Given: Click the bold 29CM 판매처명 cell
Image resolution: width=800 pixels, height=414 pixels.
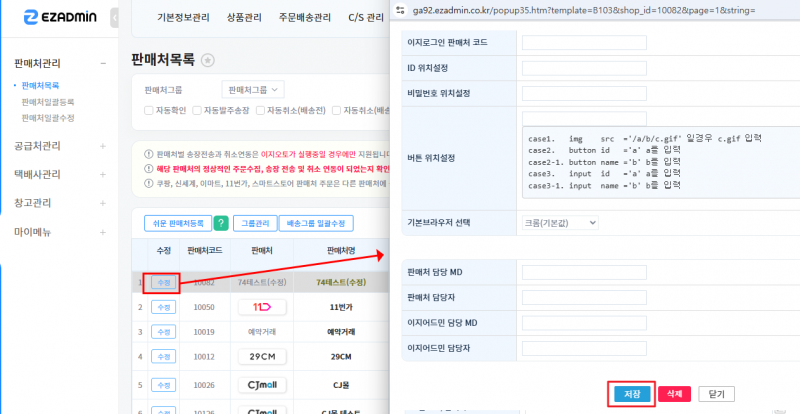Looking at the screenshot, I should pyautogui.click(x=341, y=357).
